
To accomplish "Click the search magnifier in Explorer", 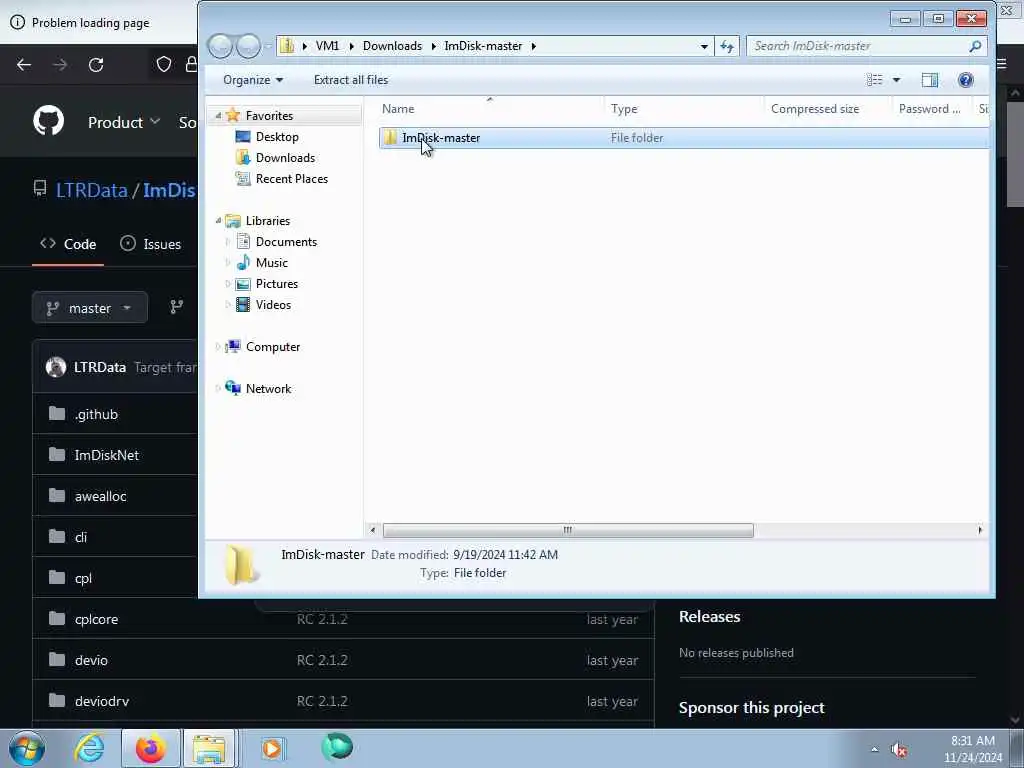I will coord(975,46).
